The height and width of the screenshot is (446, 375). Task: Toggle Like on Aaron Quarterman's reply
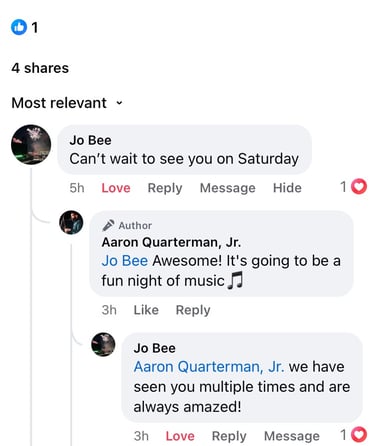pos(146,310)
